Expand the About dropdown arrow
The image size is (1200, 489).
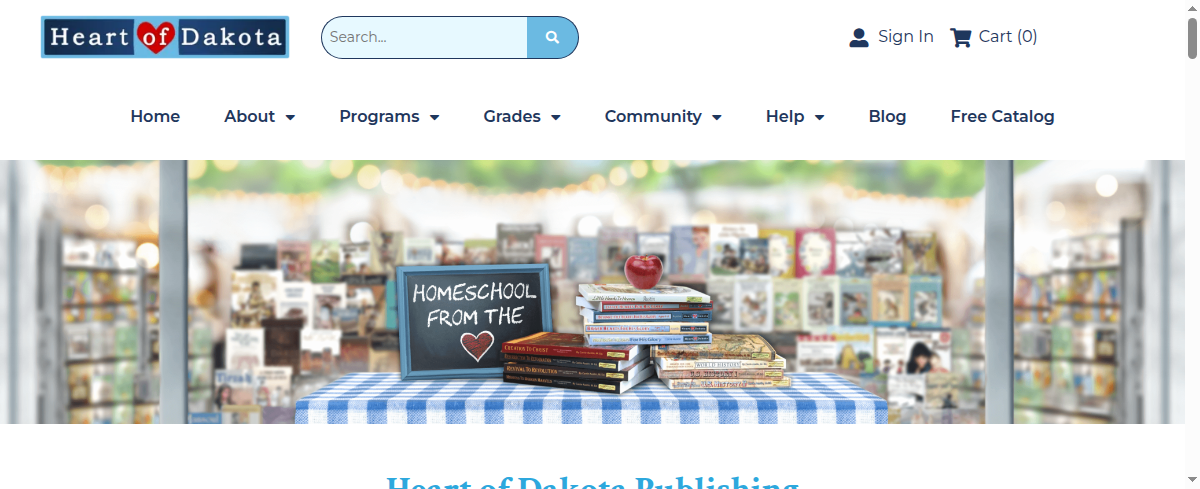coord(290,118)
